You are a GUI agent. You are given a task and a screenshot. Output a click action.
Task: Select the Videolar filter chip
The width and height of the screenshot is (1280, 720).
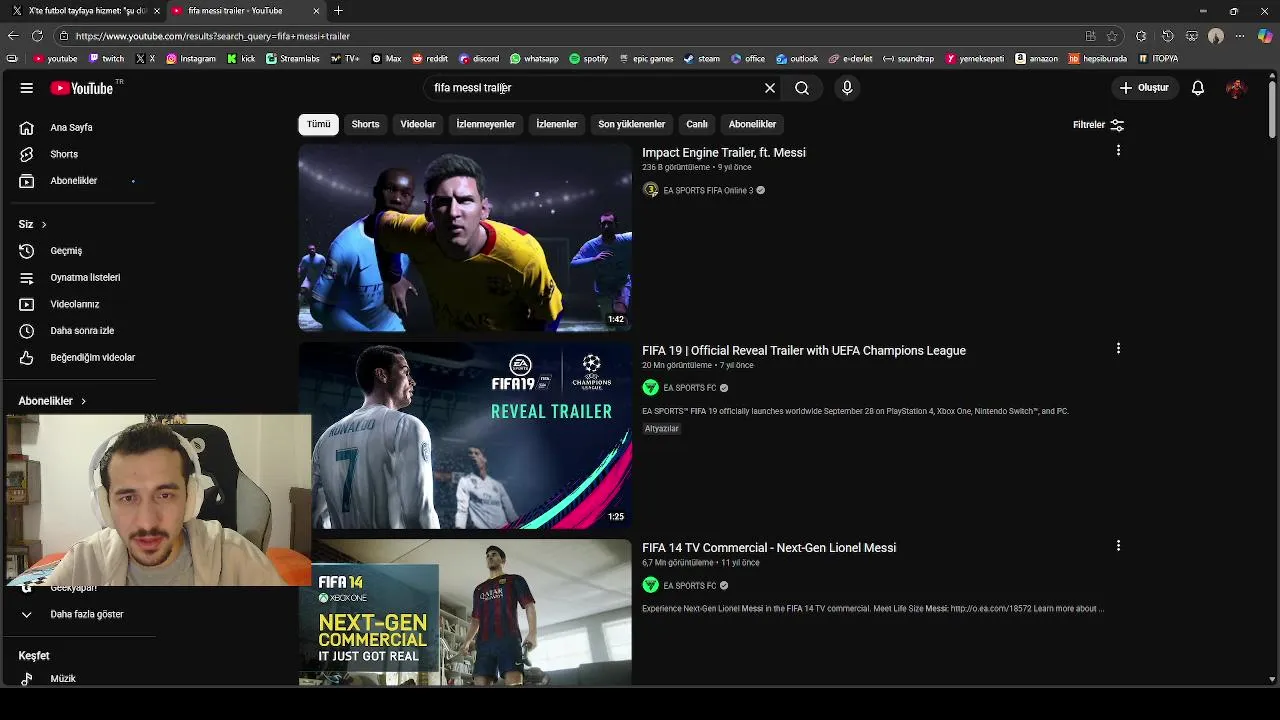[418, 124]
